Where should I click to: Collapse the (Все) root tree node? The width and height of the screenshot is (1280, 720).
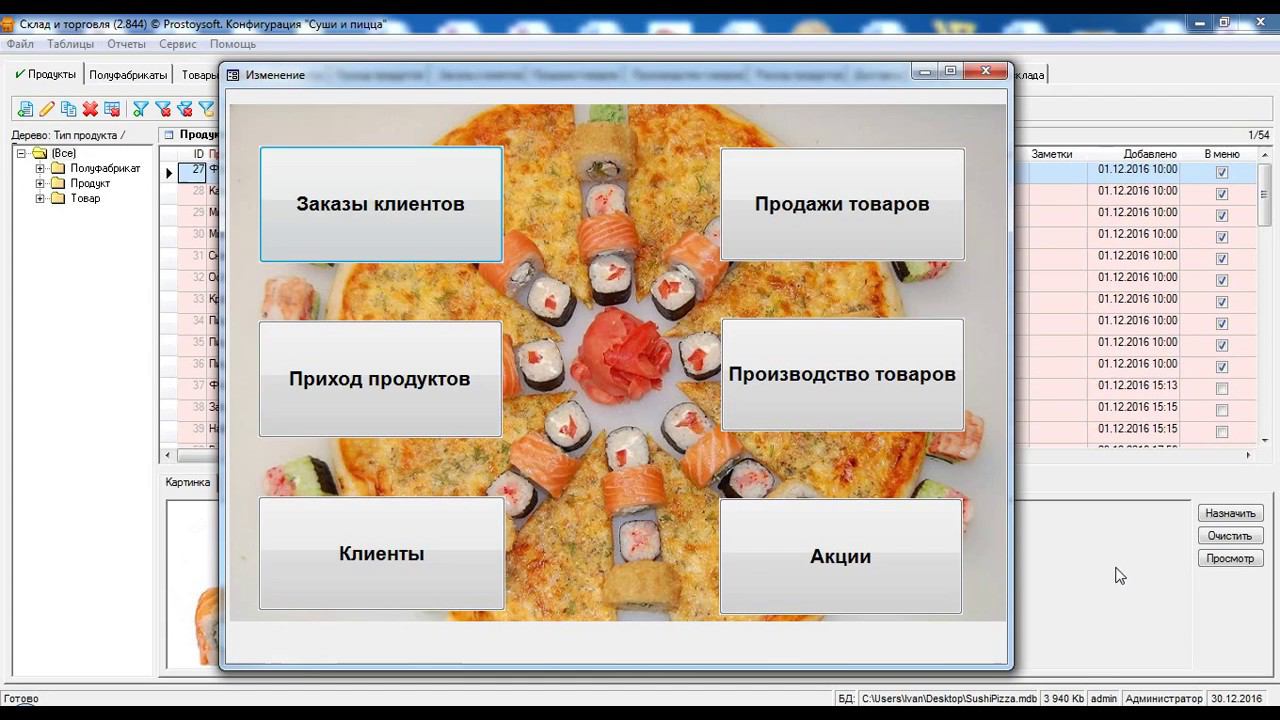(21, 153)
